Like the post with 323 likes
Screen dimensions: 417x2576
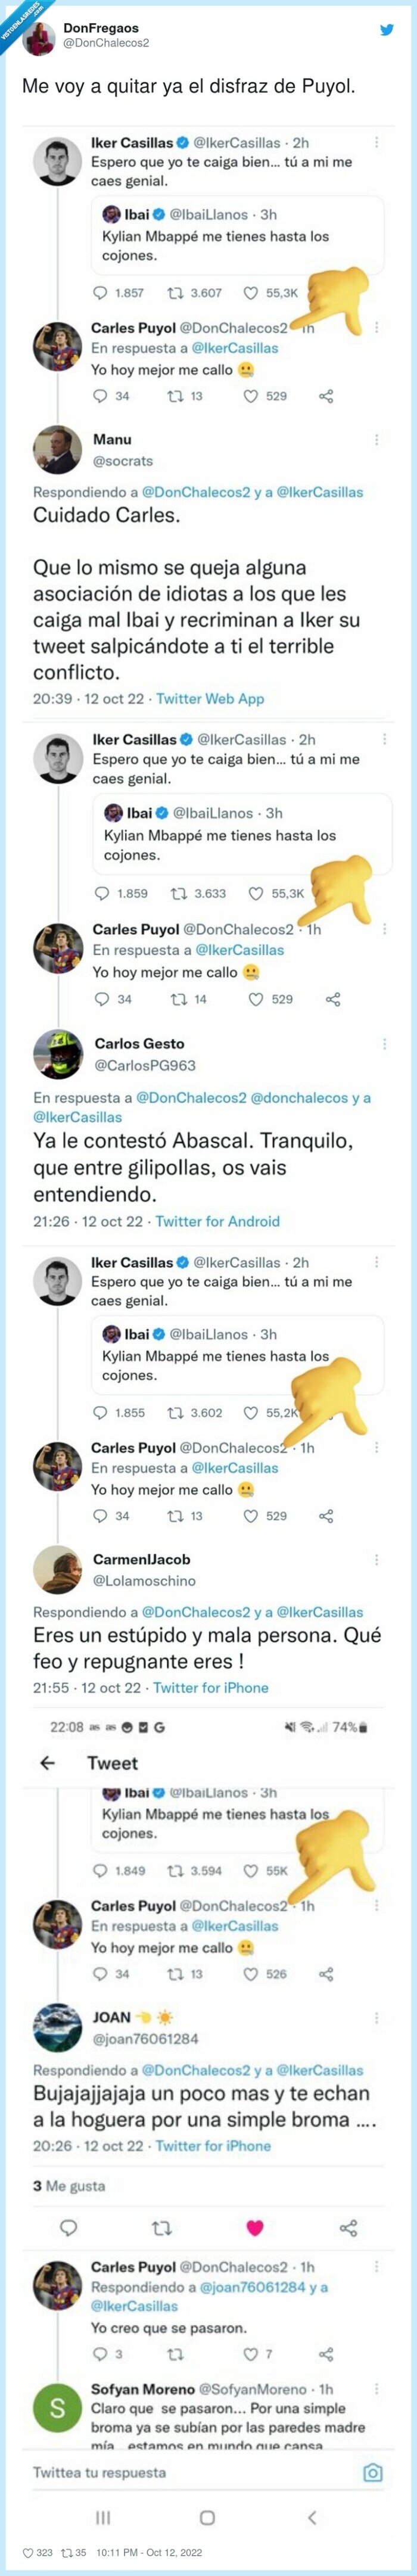click(x=28, y=2552)
